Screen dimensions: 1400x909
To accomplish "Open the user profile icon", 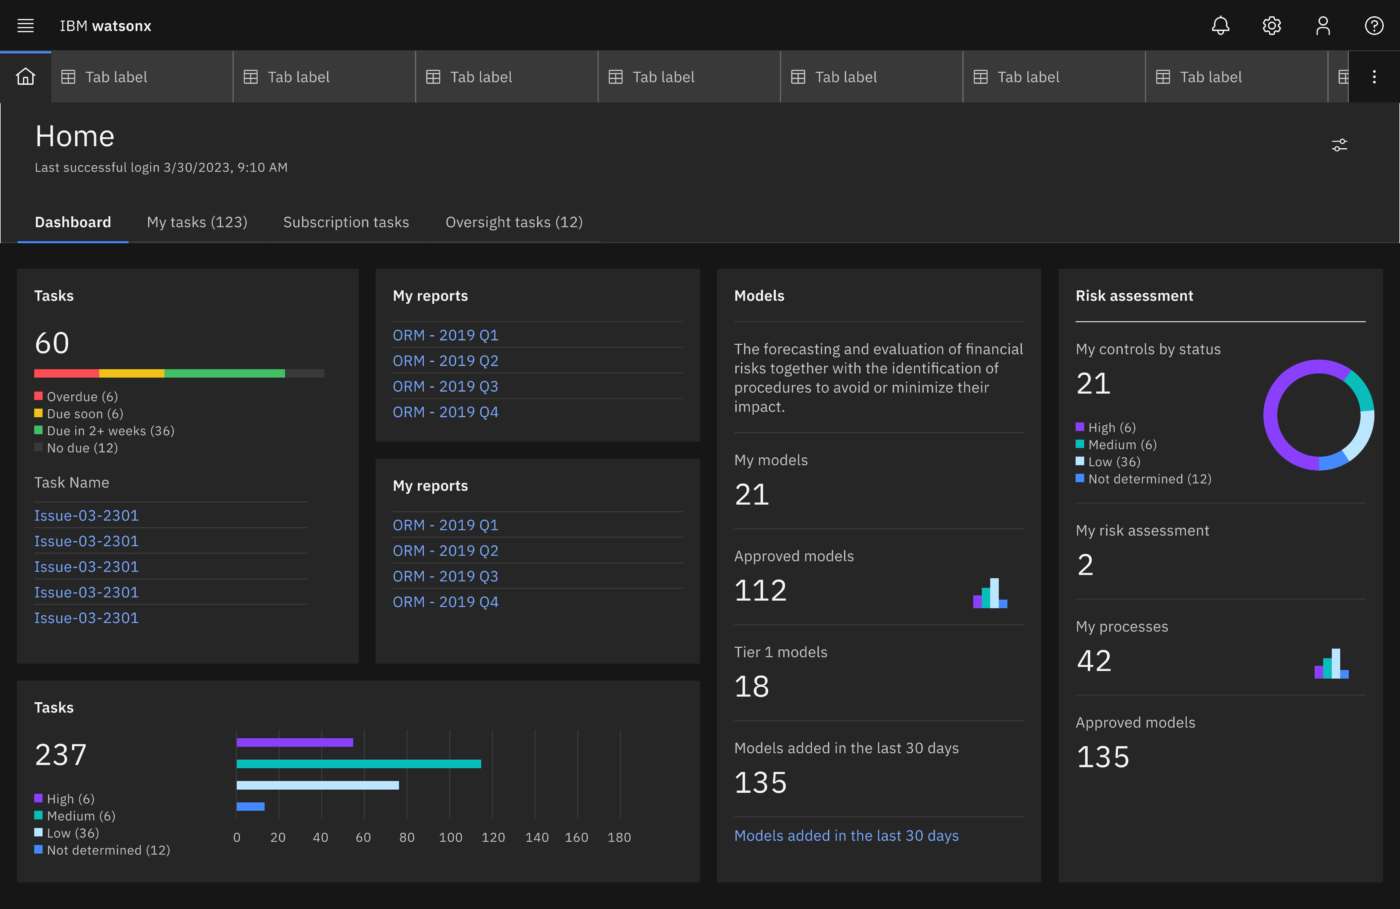I will (1322, 26).
